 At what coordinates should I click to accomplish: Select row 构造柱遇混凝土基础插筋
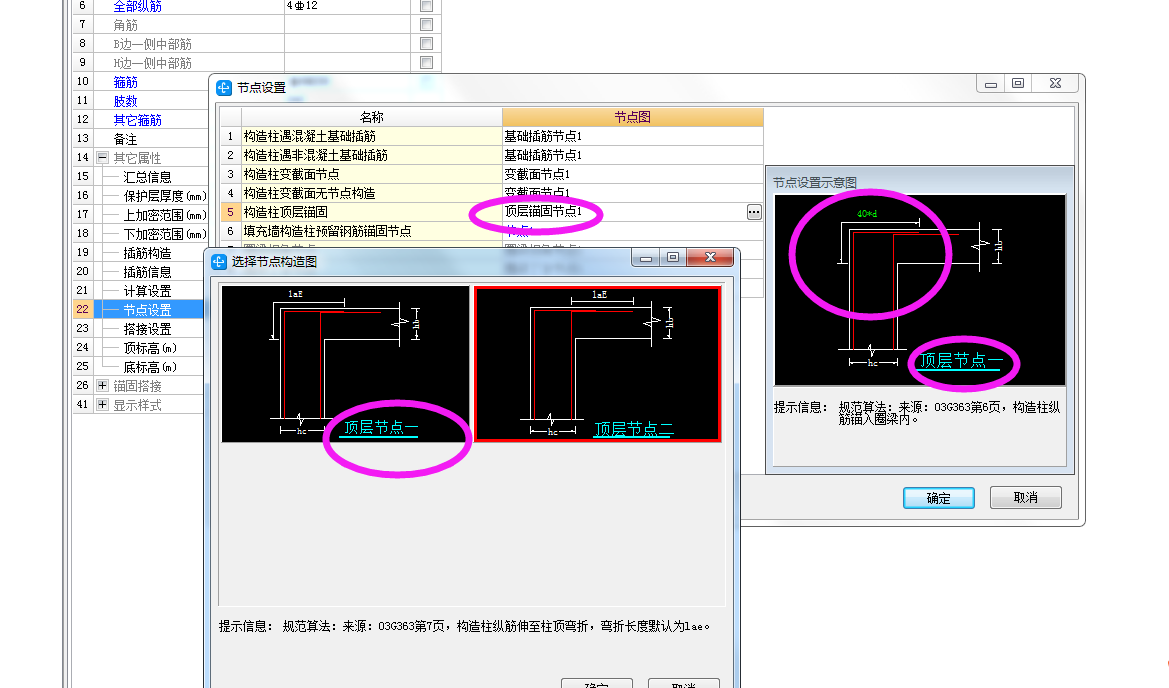[x=371, y=136]
